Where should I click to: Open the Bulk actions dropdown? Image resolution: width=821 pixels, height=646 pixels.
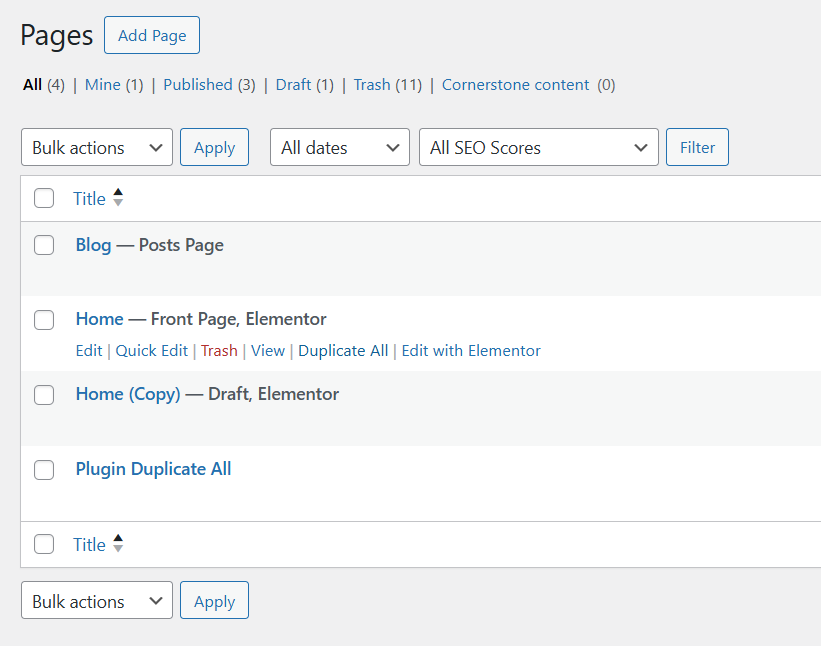96,147
